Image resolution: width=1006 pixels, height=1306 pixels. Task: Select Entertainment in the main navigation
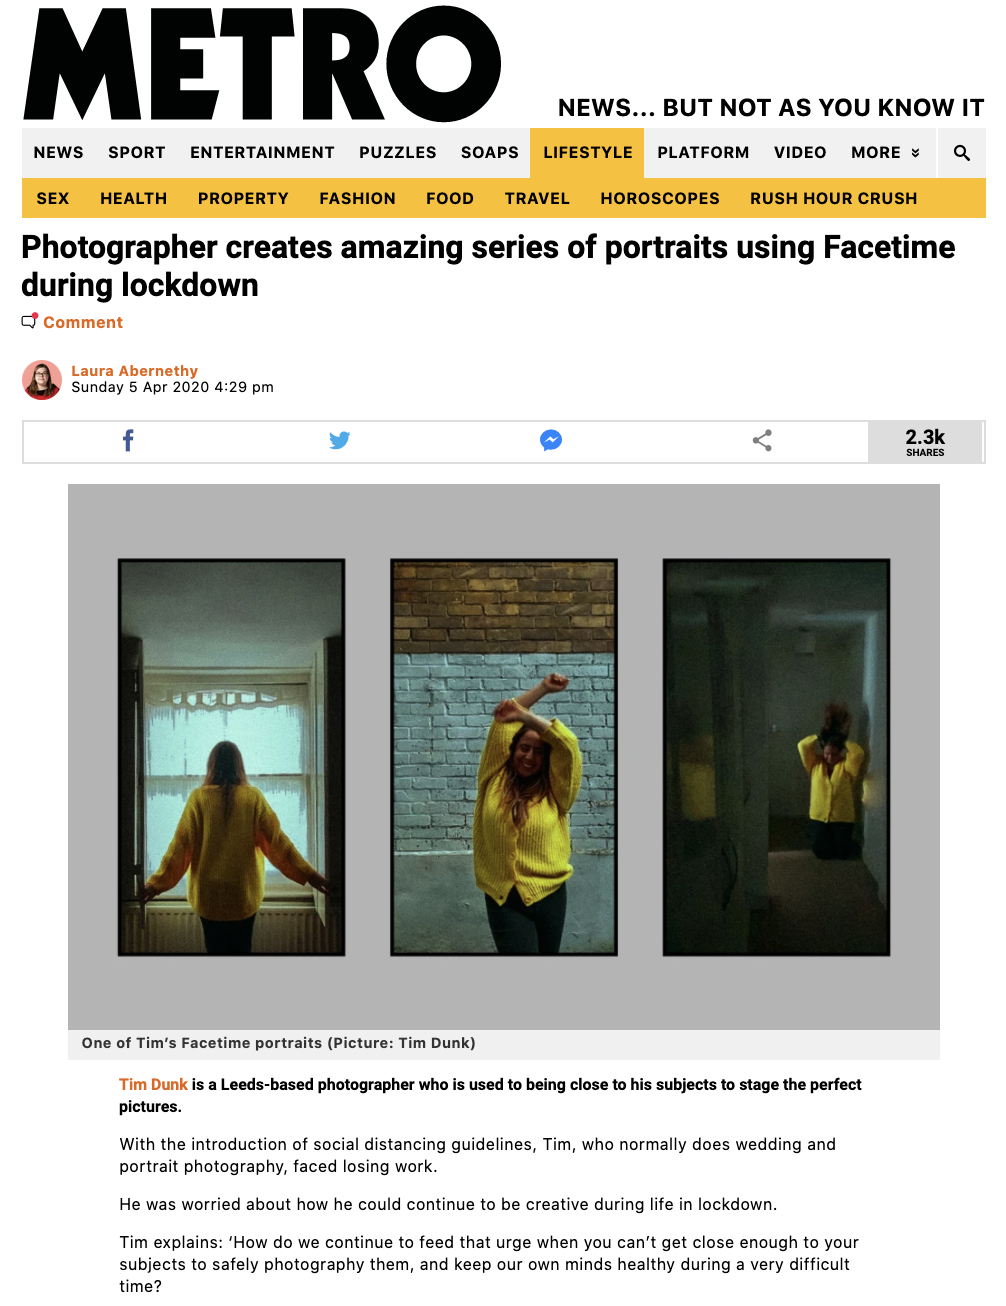click(262, 153)
